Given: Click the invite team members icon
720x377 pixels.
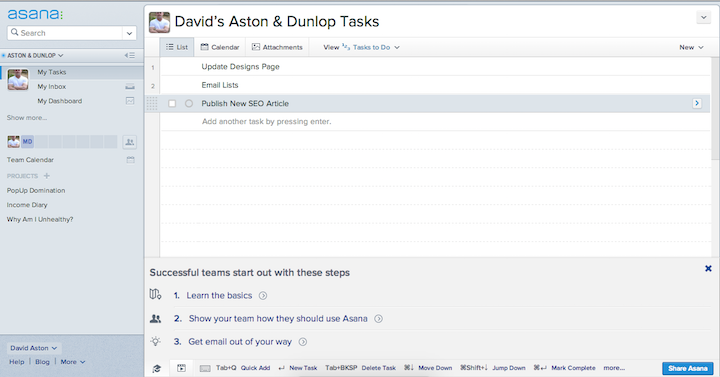Looking at the screenshot, I should click(130, 142).
